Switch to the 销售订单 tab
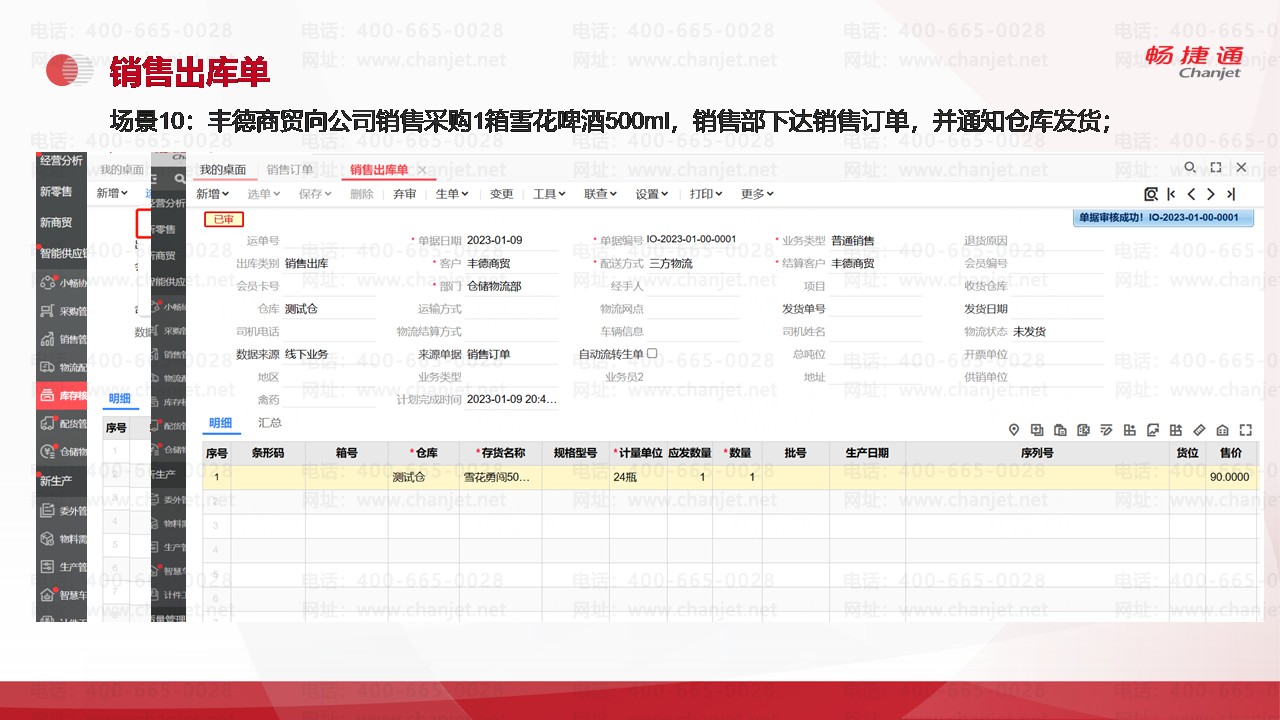Screen dimensions: 1280x720 [x=290, y=170]
